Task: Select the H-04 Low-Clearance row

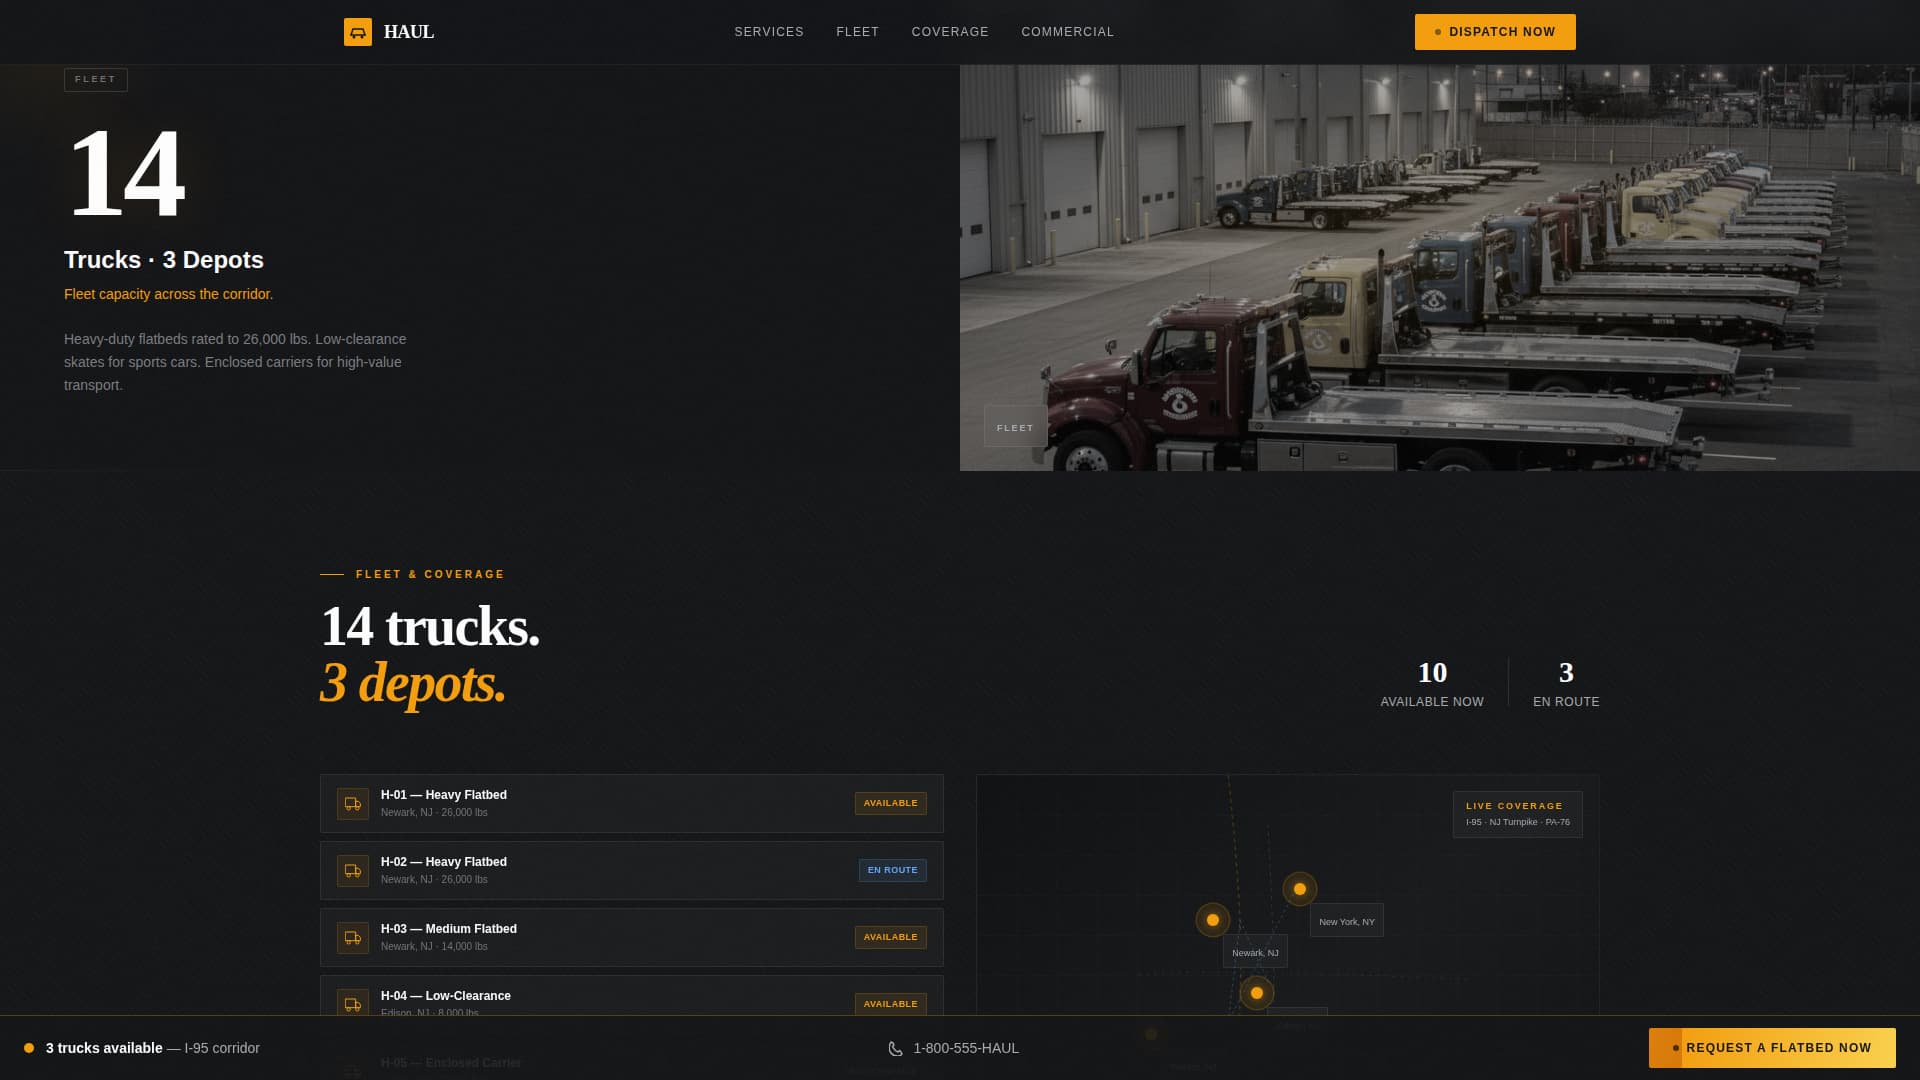Action: coord(632,996)
